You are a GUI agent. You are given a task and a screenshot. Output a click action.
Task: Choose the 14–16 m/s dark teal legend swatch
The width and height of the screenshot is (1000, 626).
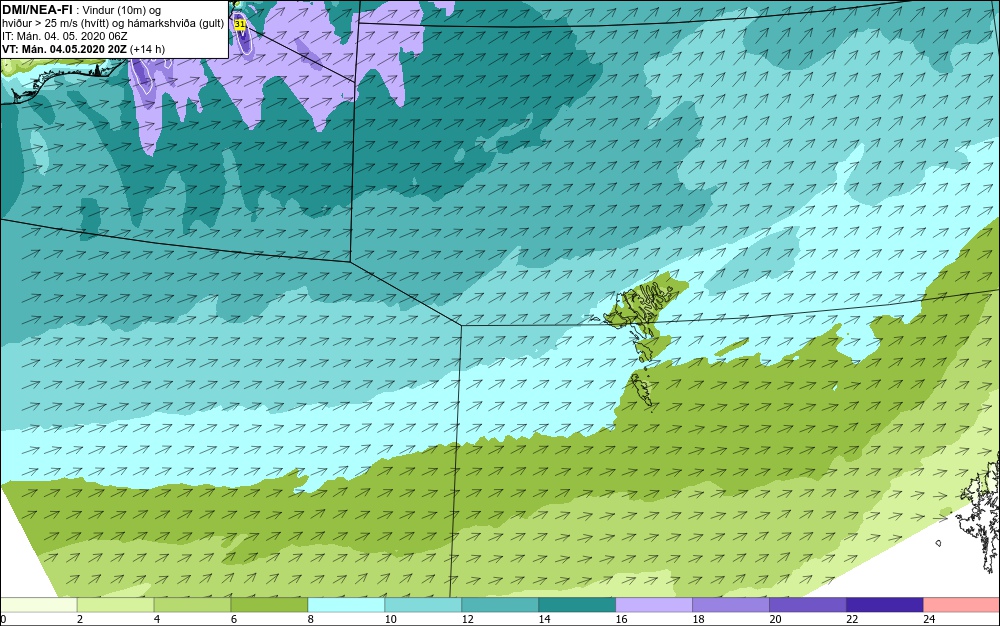(577, 605)
